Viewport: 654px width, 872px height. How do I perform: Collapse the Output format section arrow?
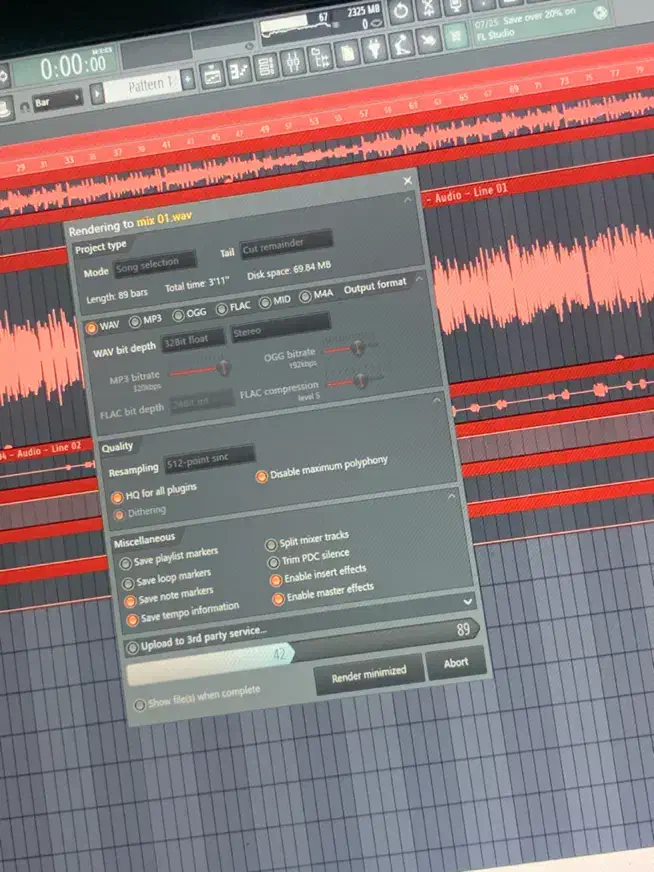click(x=420, y=278)
